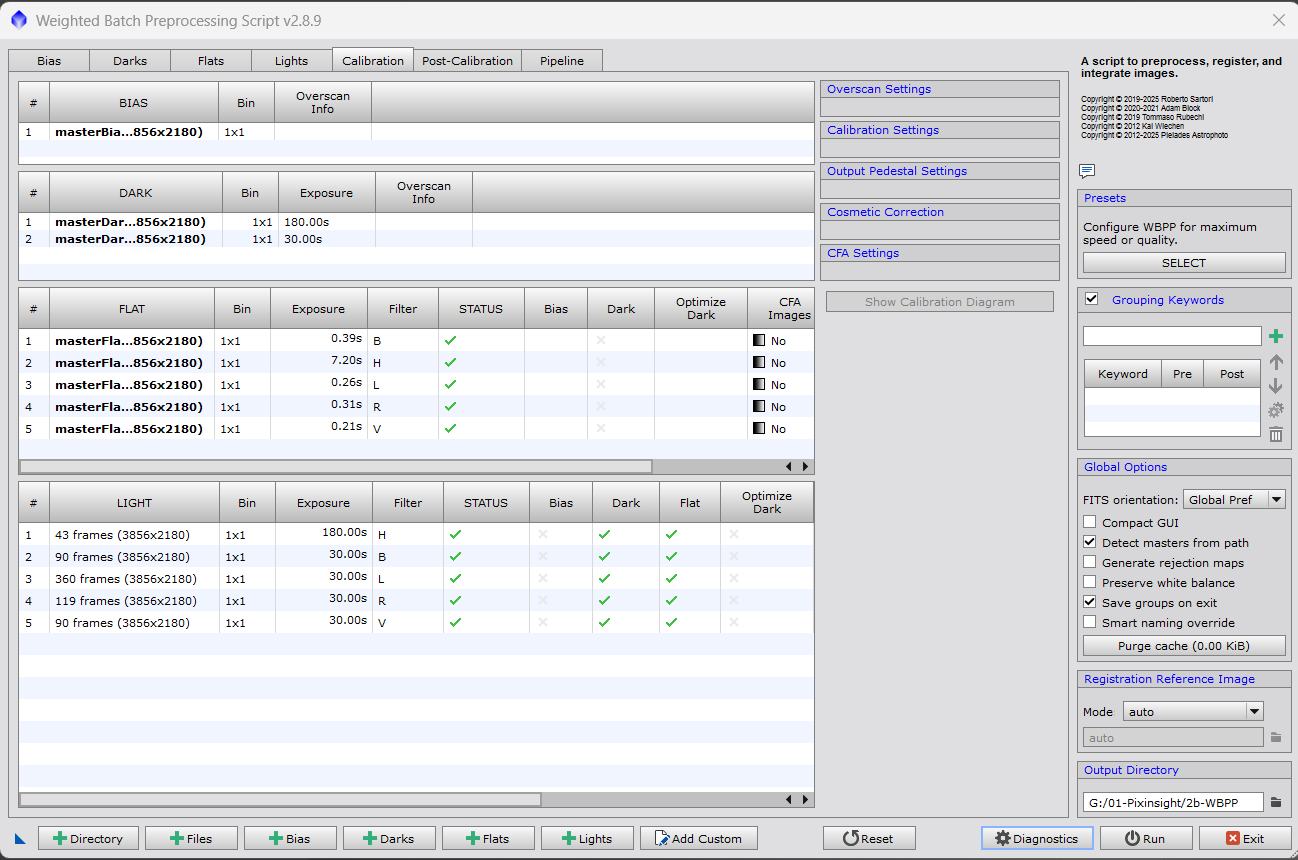Click the Dark checkmark in the 360 frames row
The image size is (1298, 860).
click(605, 579)
